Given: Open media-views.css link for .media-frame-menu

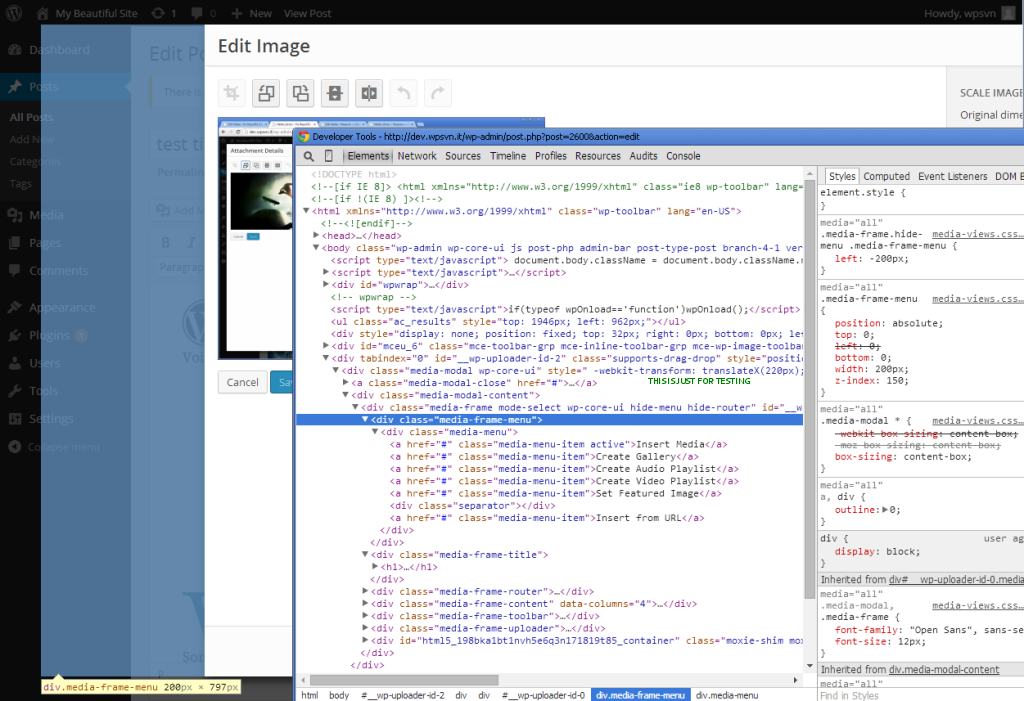Looking at the screenshot, I should pos(978,299).
